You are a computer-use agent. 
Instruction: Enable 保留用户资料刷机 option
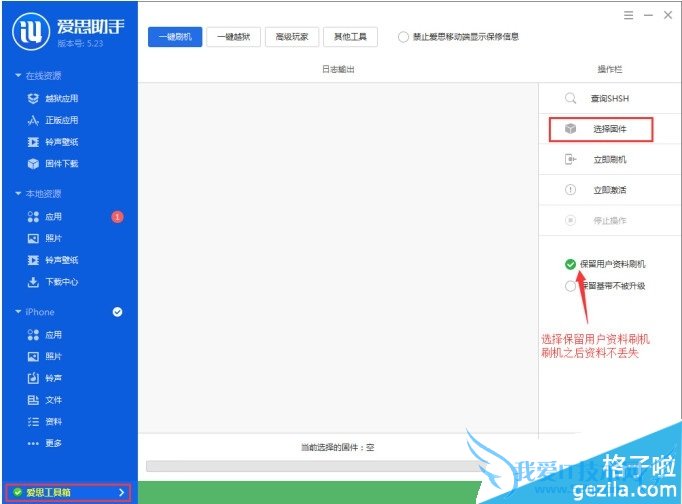pos(570,264)
